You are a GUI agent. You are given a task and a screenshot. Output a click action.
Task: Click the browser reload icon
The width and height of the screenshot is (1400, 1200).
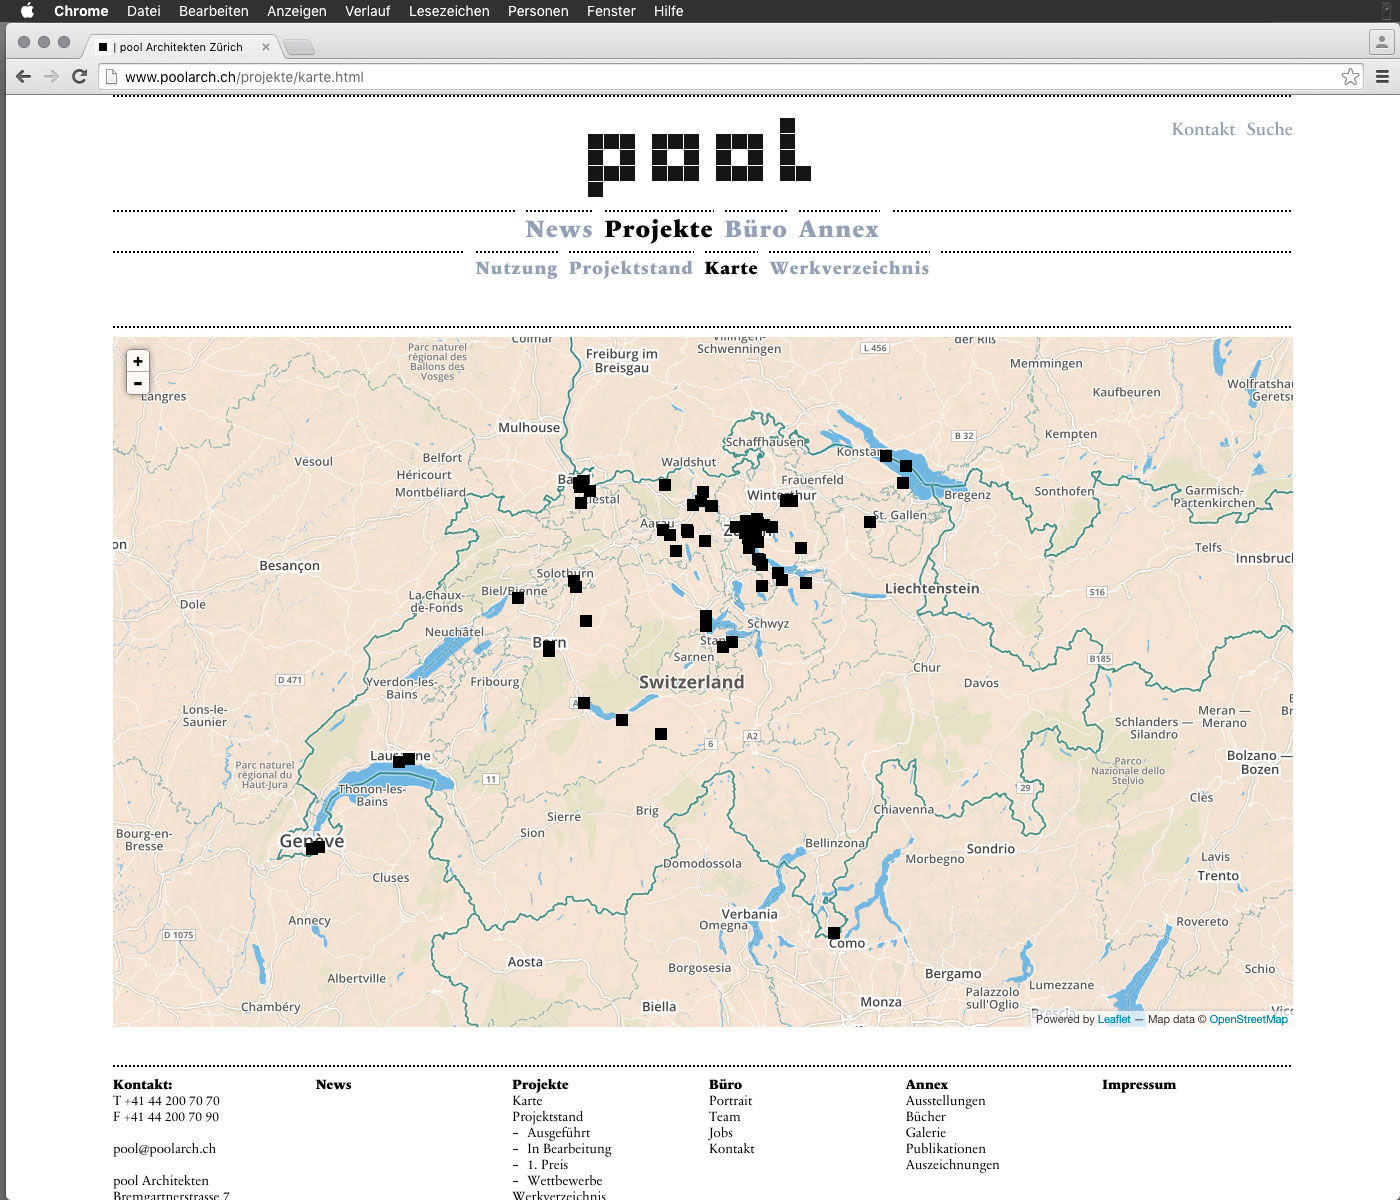pos(80,76)
